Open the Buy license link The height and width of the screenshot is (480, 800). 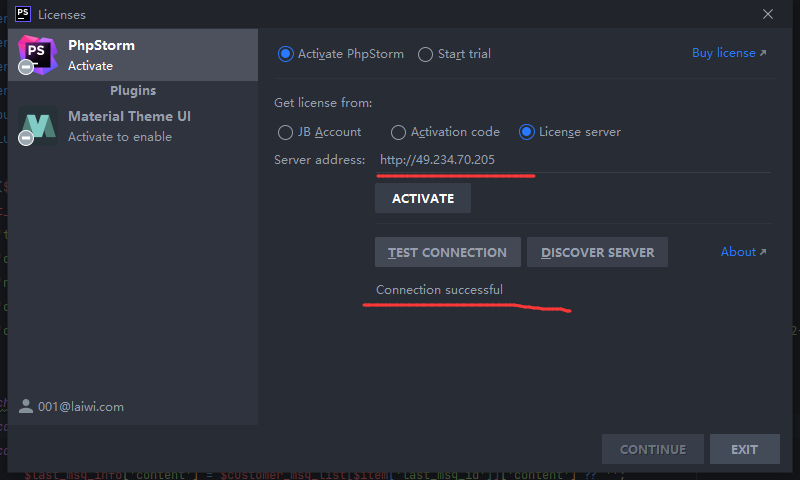tap(729, 53)
